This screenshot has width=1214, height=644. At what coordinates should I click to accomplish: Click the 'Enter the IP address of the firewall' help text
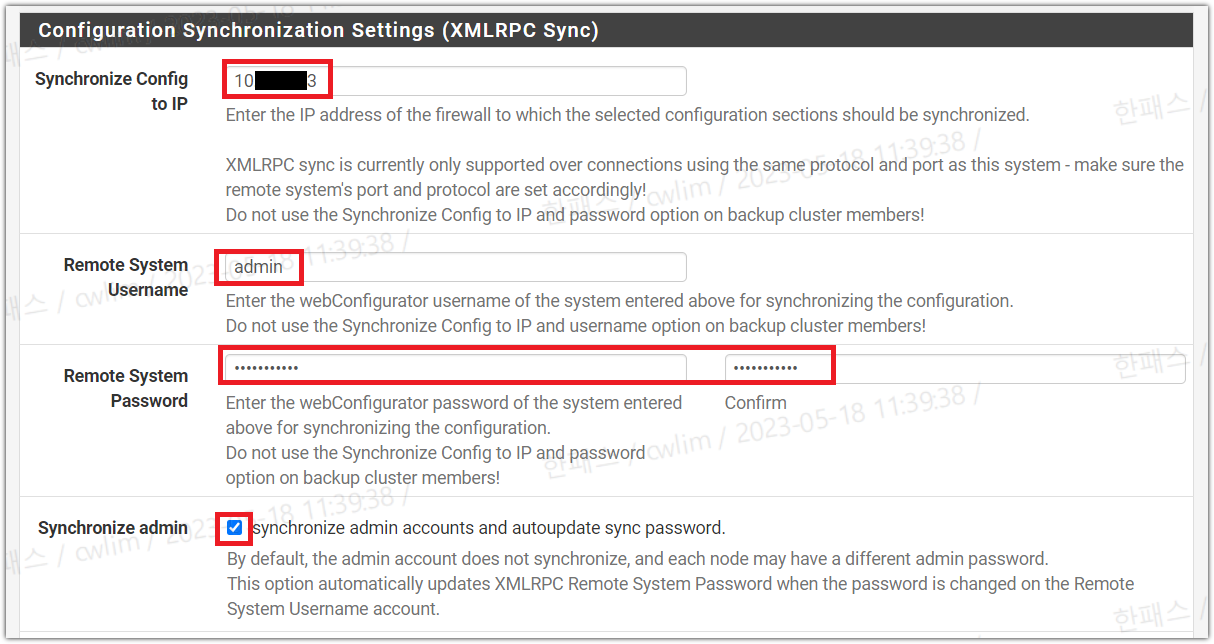click(627, 115)
